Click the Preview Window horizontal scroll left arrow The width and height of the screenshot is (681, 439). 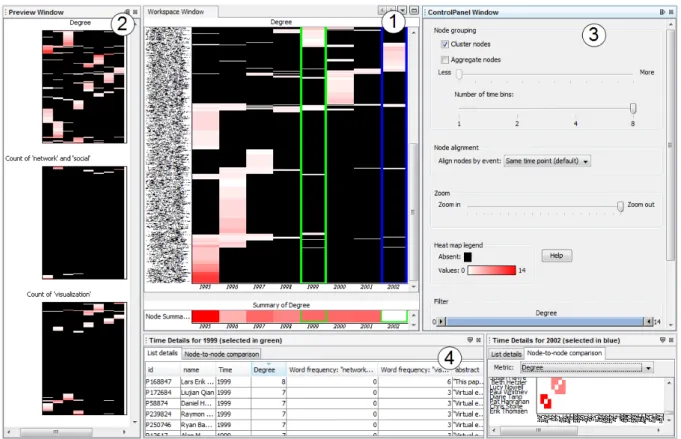coord(9,432)
